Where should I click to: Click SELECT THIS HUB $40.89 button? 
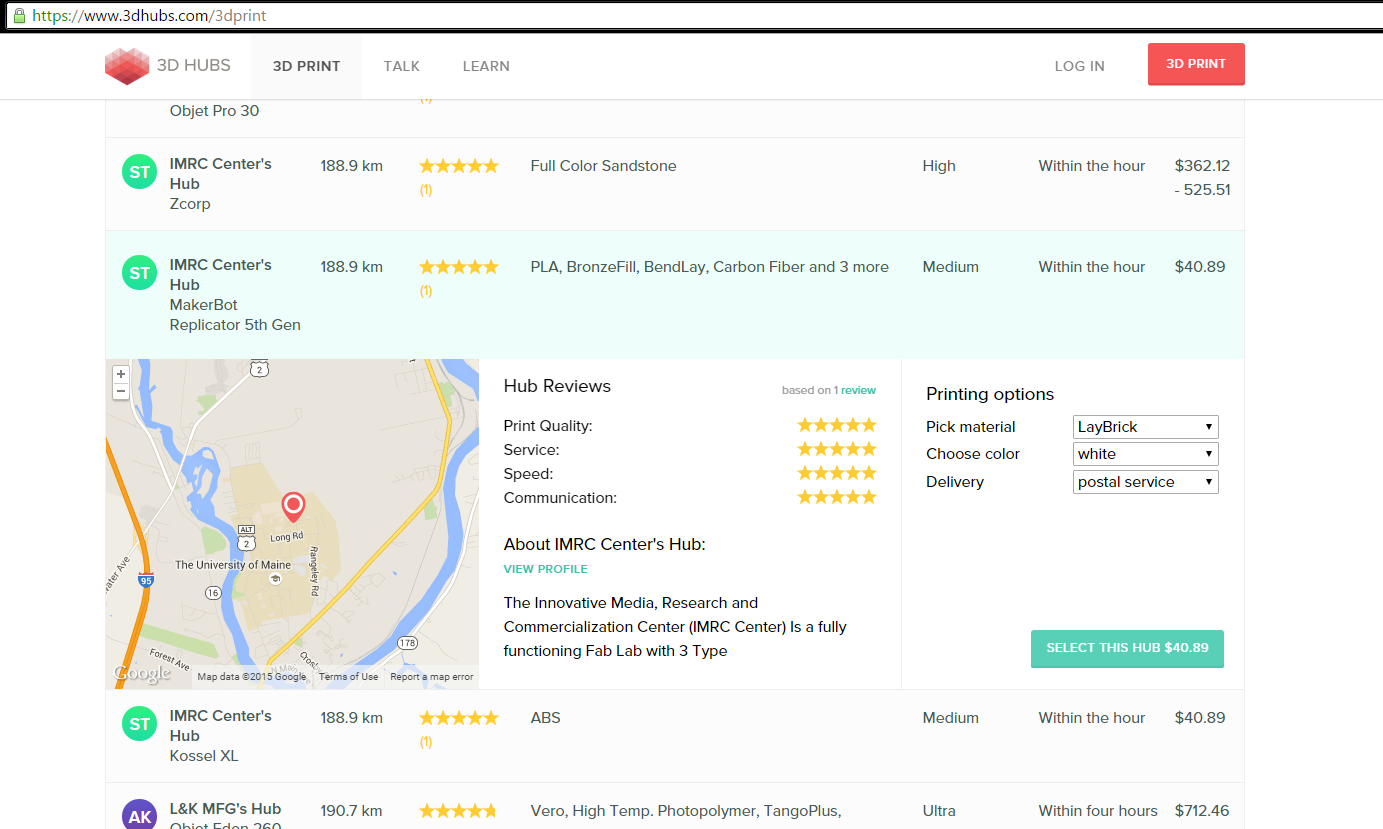[1127, 648]
